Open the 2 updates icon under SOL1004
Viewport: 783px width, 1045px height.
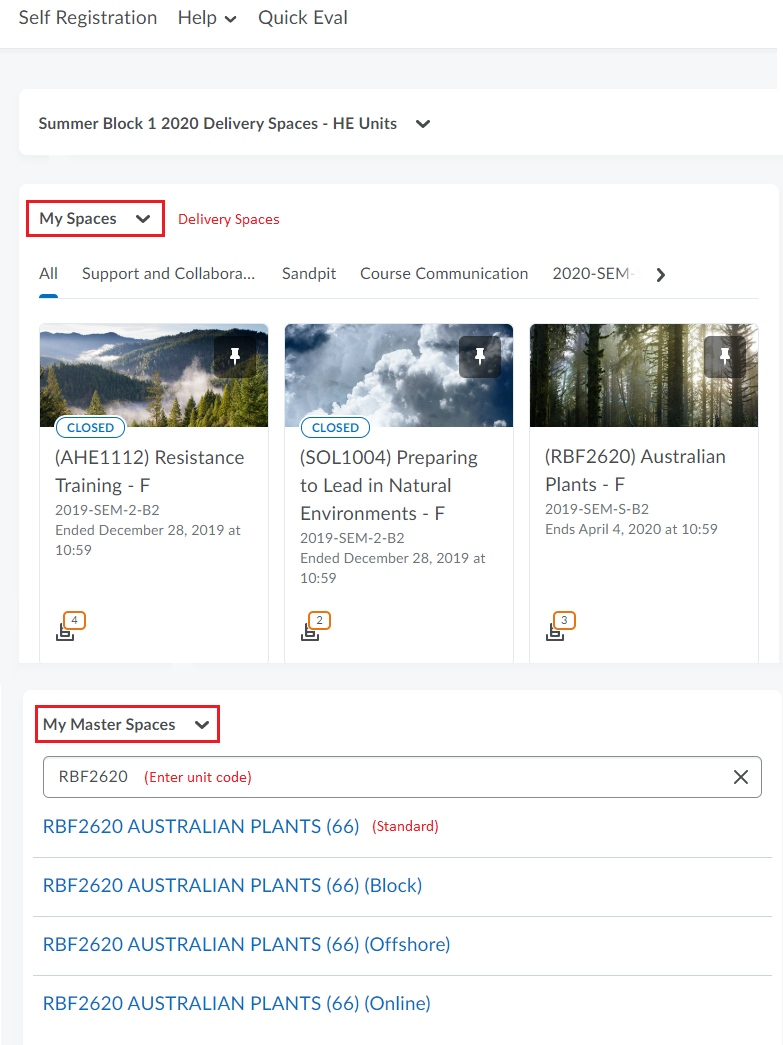pos(316,626)
